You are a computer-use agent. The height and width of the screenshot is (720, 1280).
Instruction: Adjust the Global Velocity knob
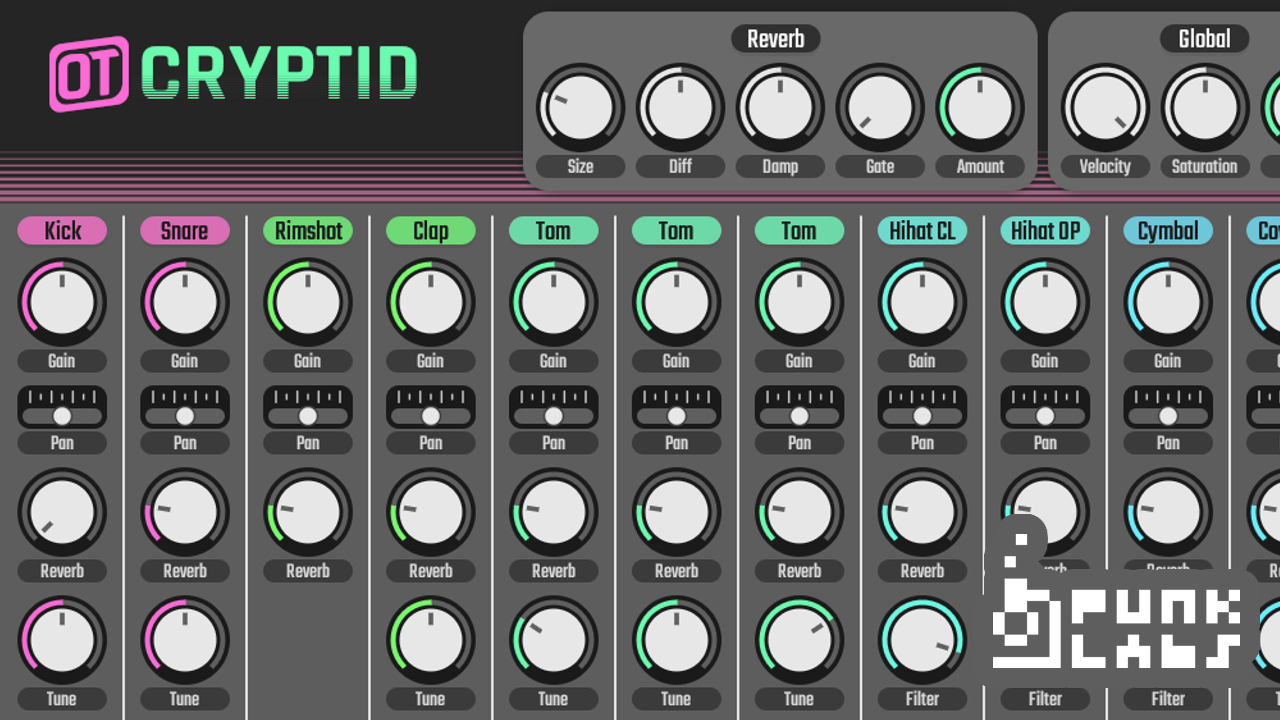click(x=1105, y=107)
